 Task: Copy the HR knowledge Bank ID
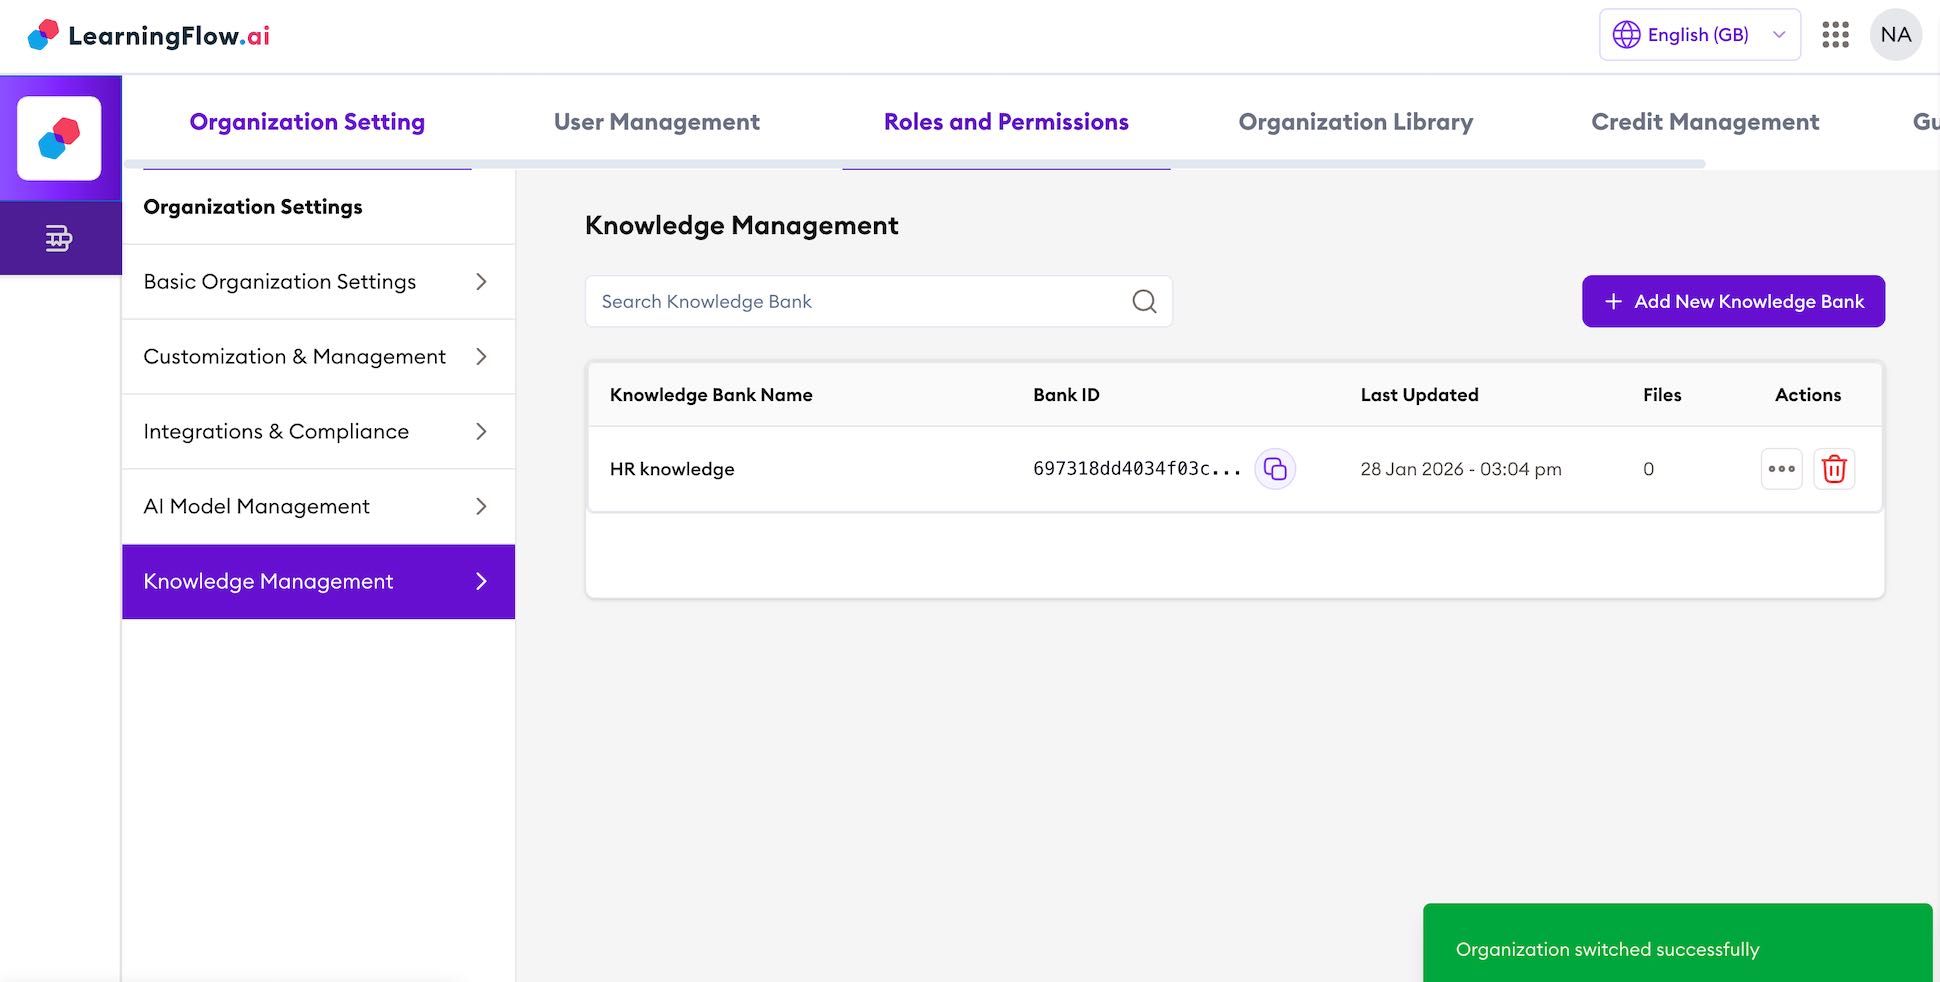pyautogui.click(x=1275, y=468)
